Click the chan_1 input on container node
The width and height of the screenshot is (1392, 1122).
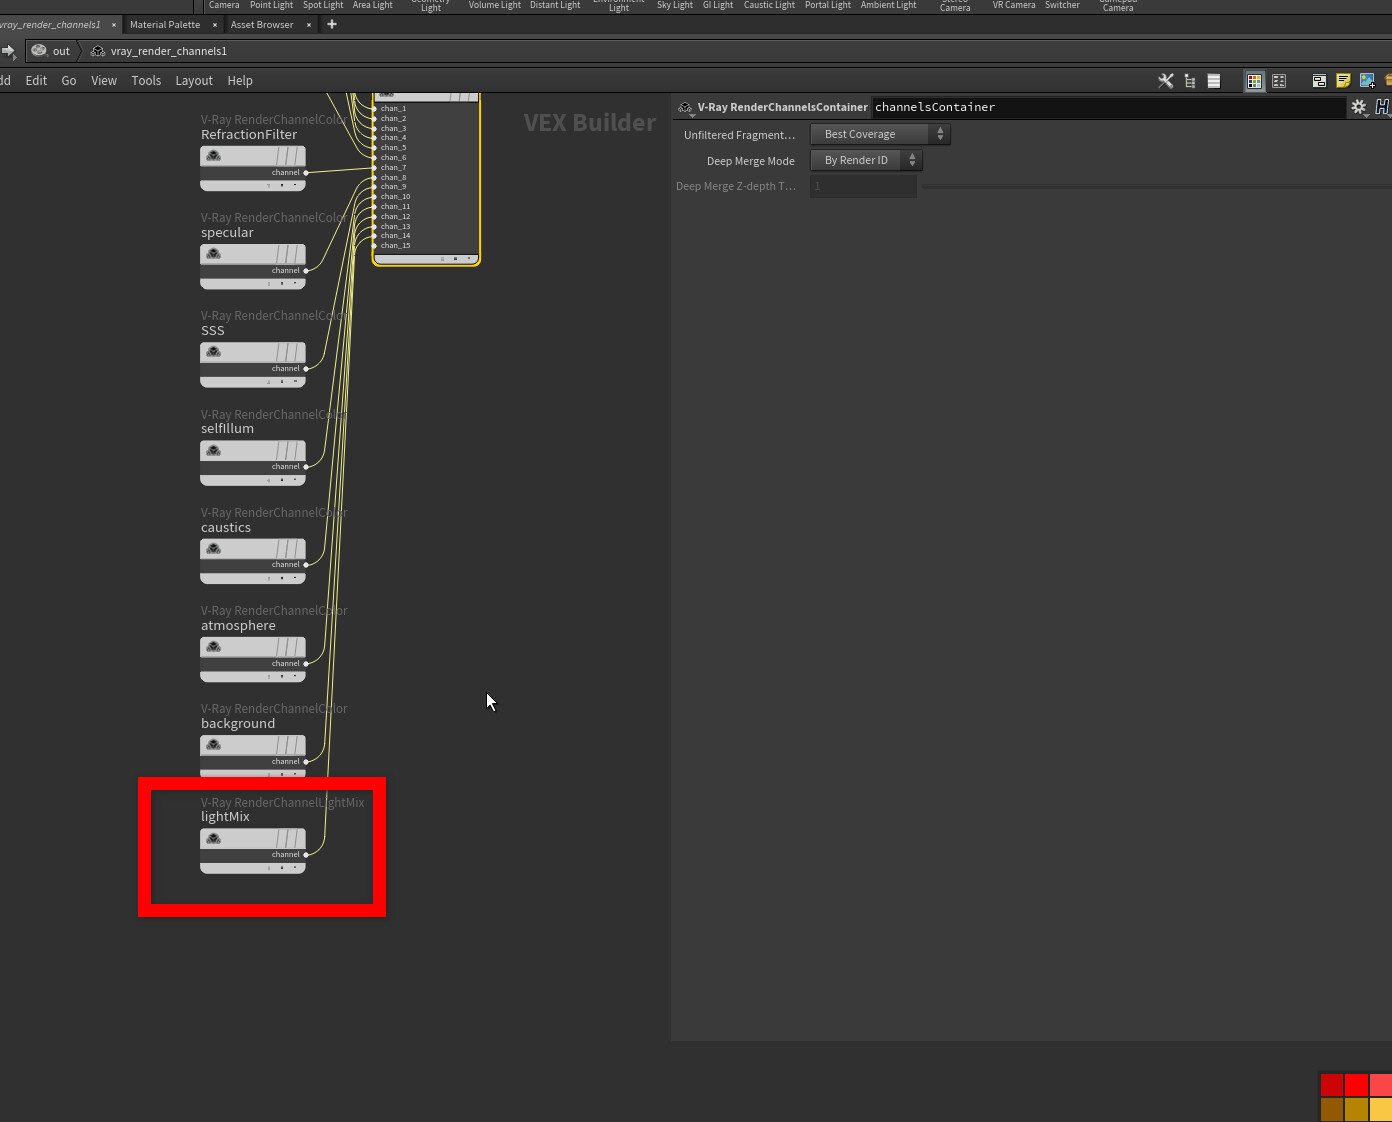(376, 108)
